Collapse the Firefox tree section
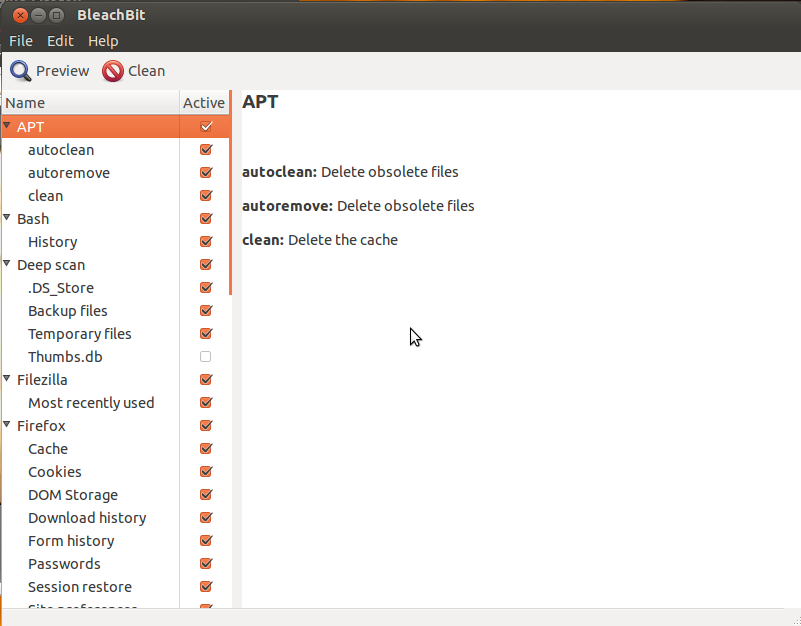 click(x=8, y=425)
